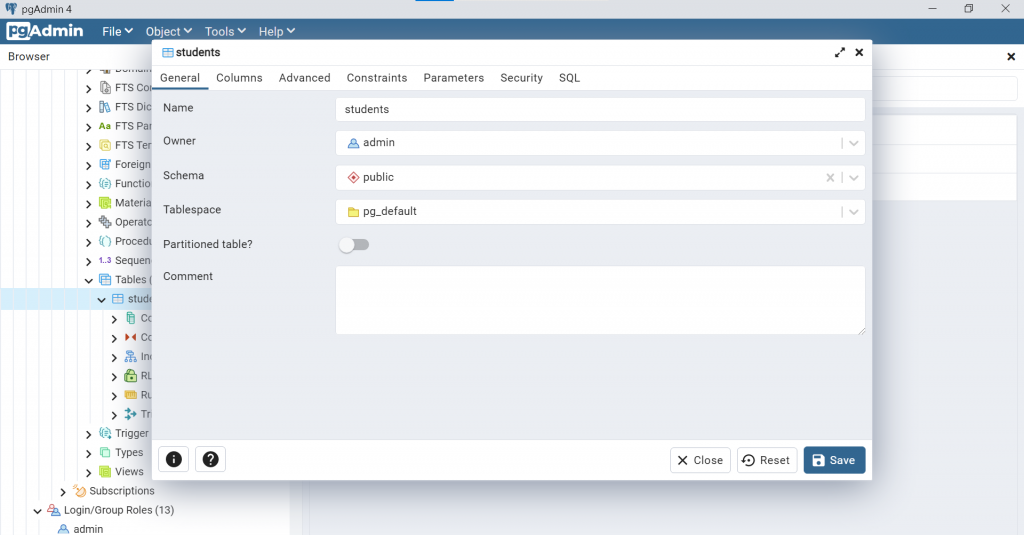Expand the Functions tree node

click(89, 184)
